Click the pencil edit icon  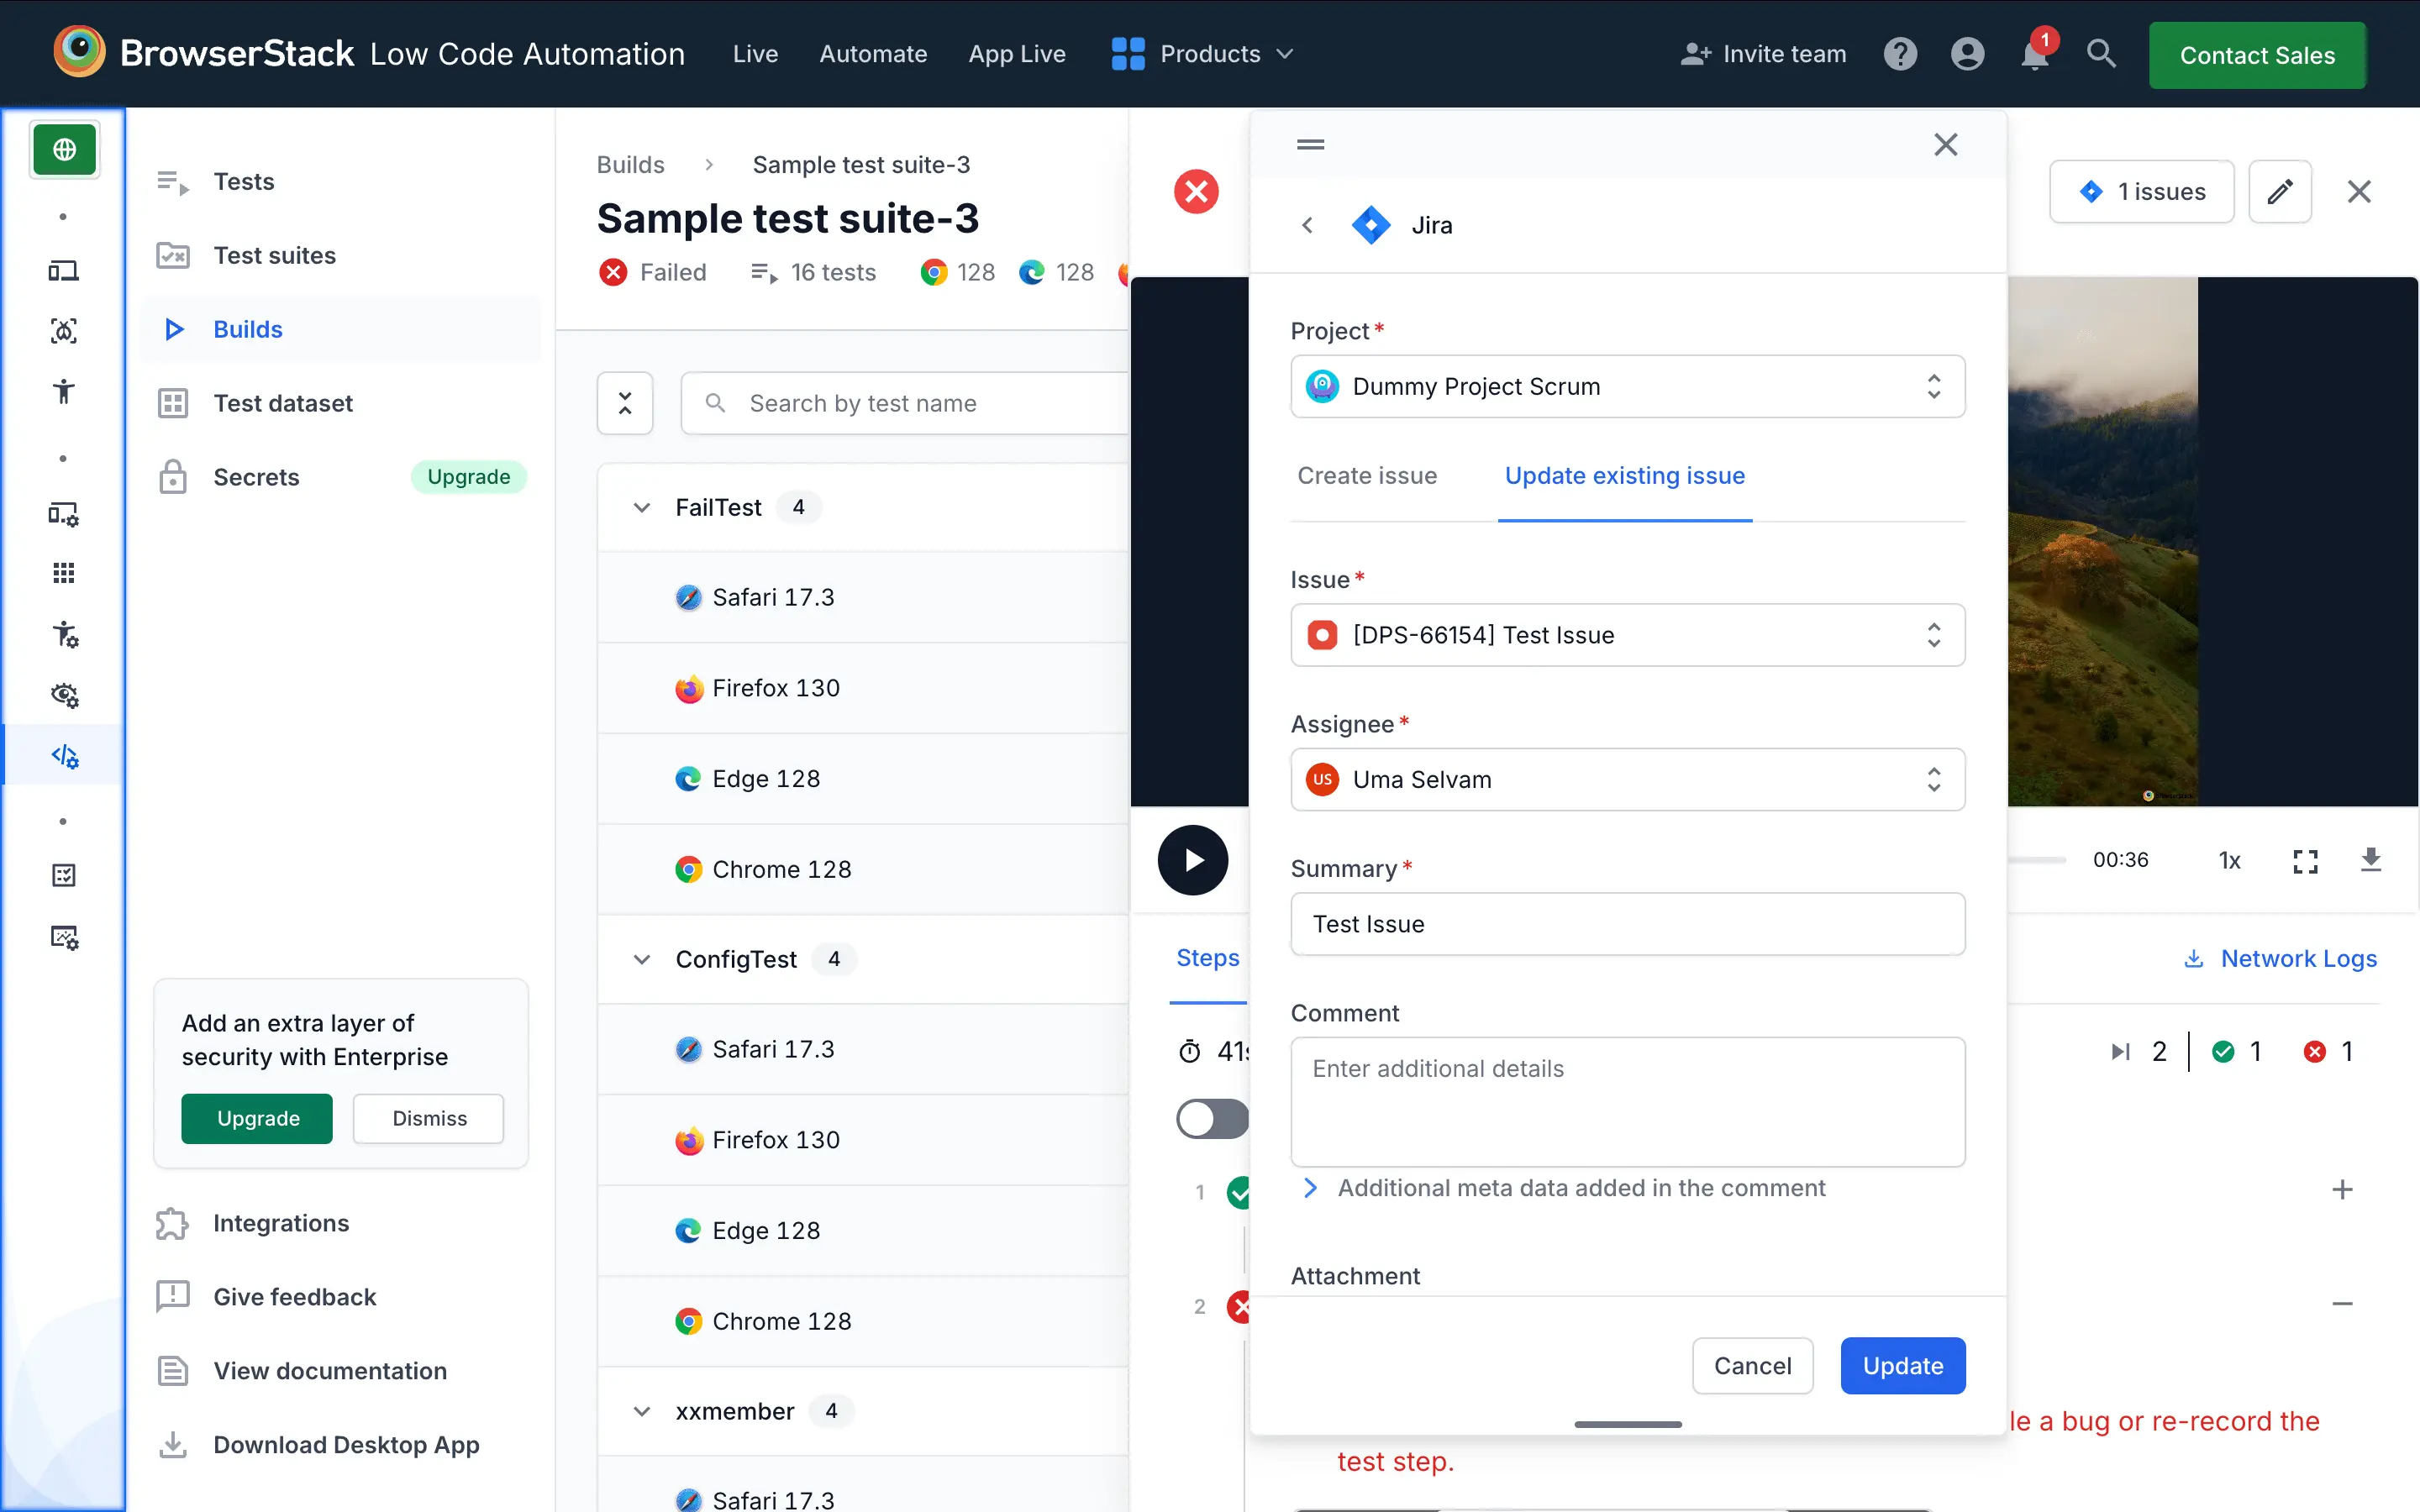coord(2279,191)
